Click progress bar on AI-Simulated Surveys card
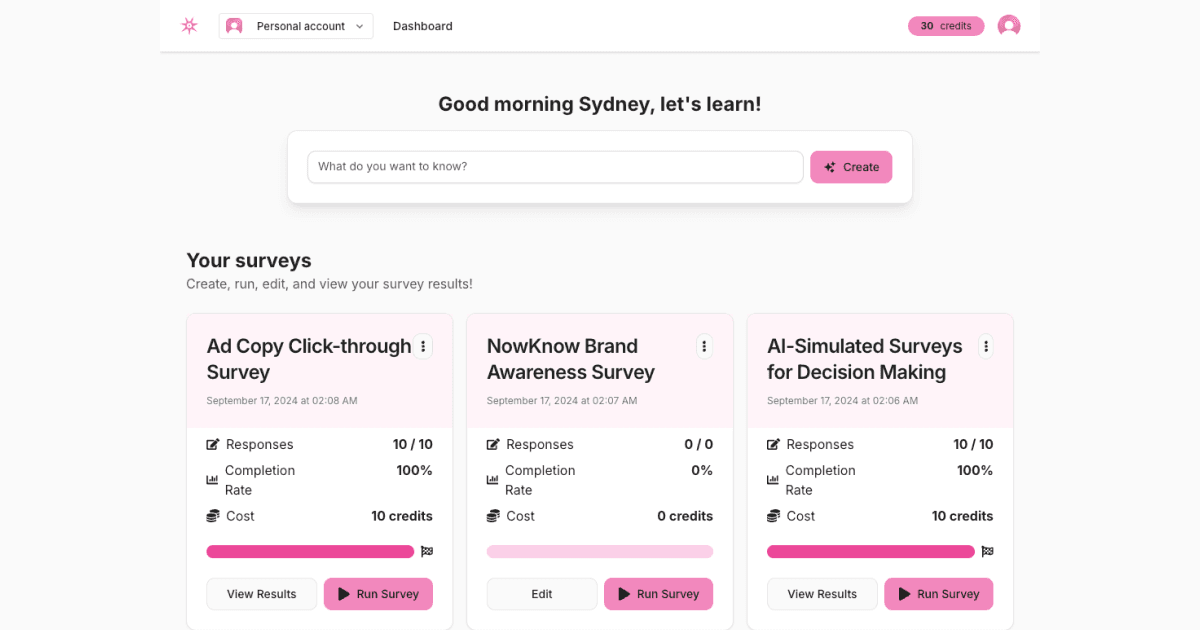1200x630 pixels. click(x=871, y=552)
